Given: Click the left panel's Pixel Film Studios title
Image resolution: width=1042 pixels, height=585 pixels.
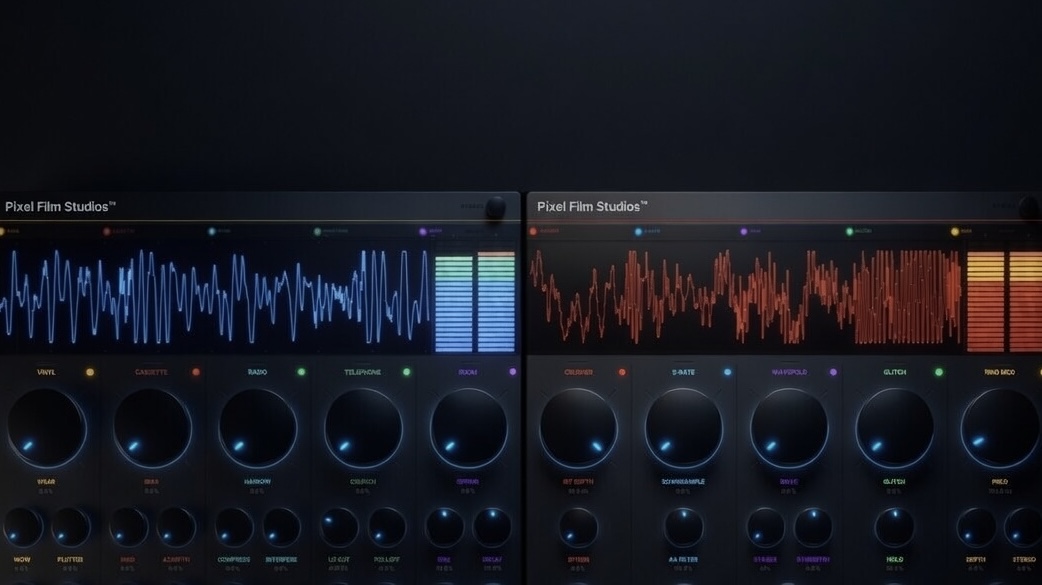Looking at the screenshot, I should click(x=60, y=207).
